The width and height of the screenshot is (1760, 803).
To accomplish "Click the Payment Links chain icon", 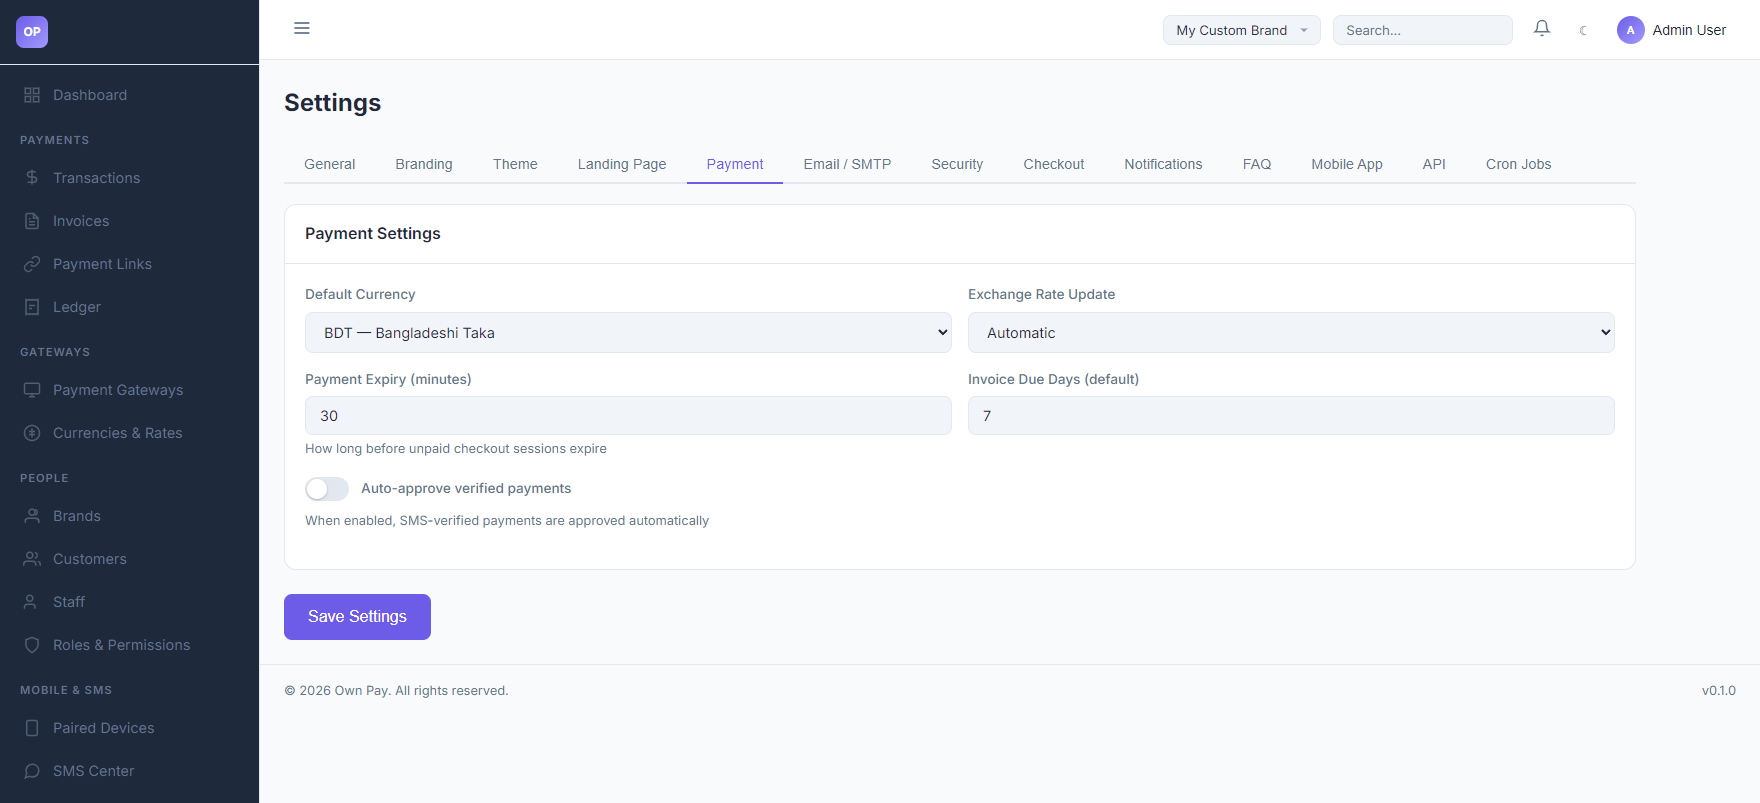I will point(32,264).
